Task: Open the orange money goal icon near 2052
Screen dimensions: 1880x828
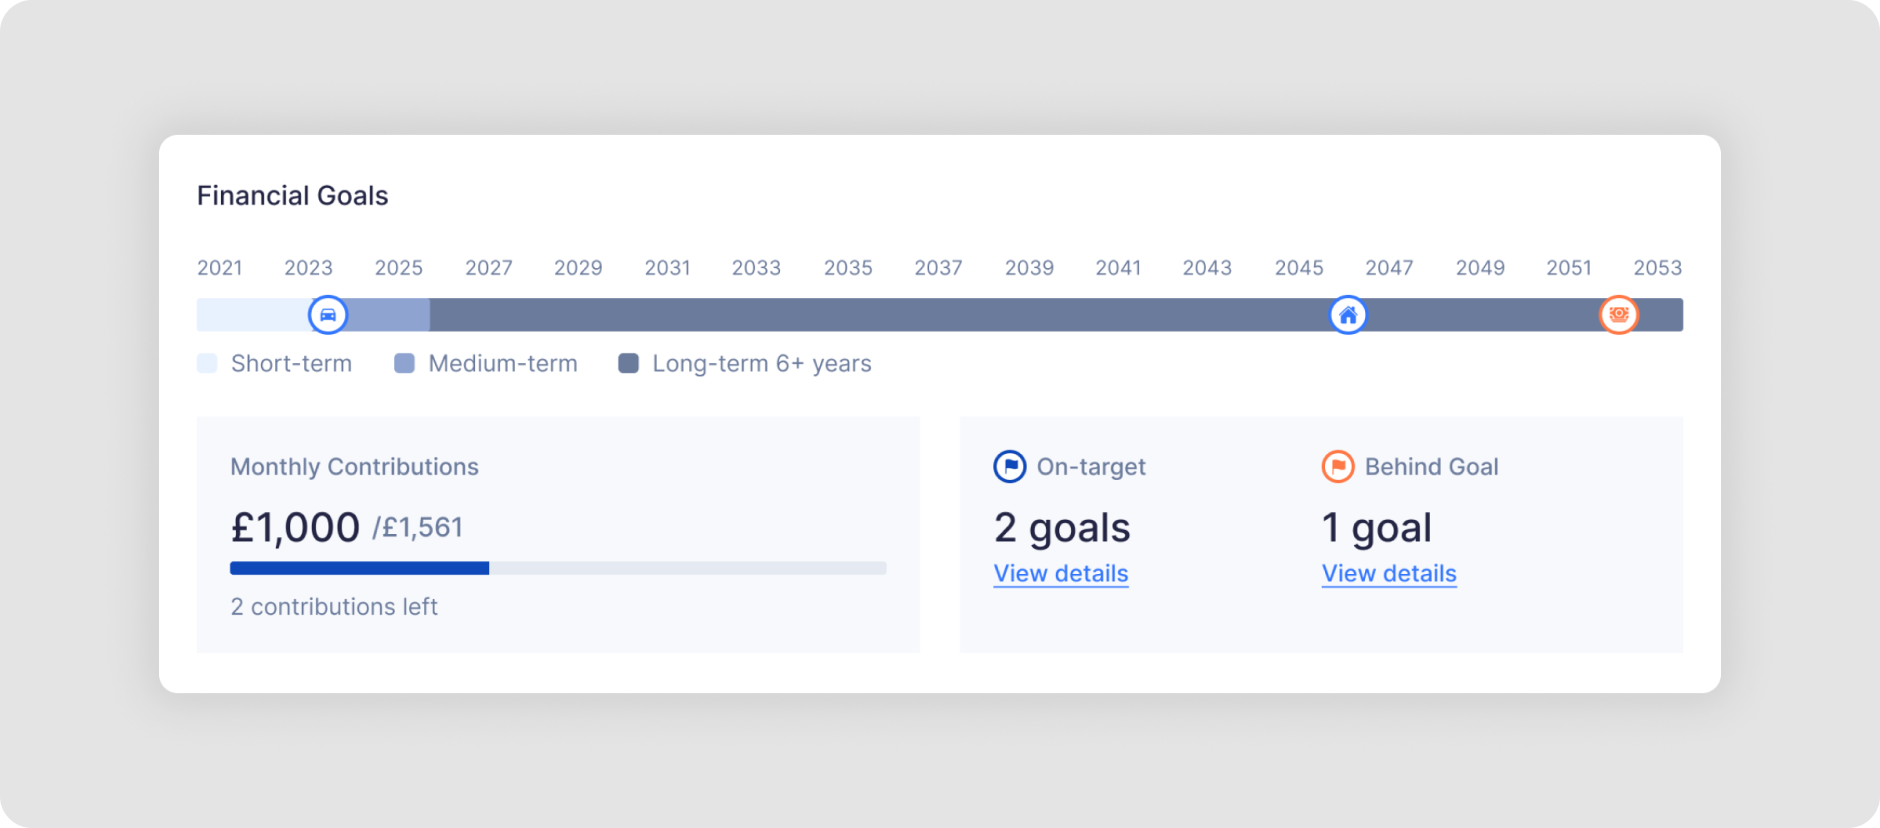Action: pyautogui.click(x=1620, y=314)
